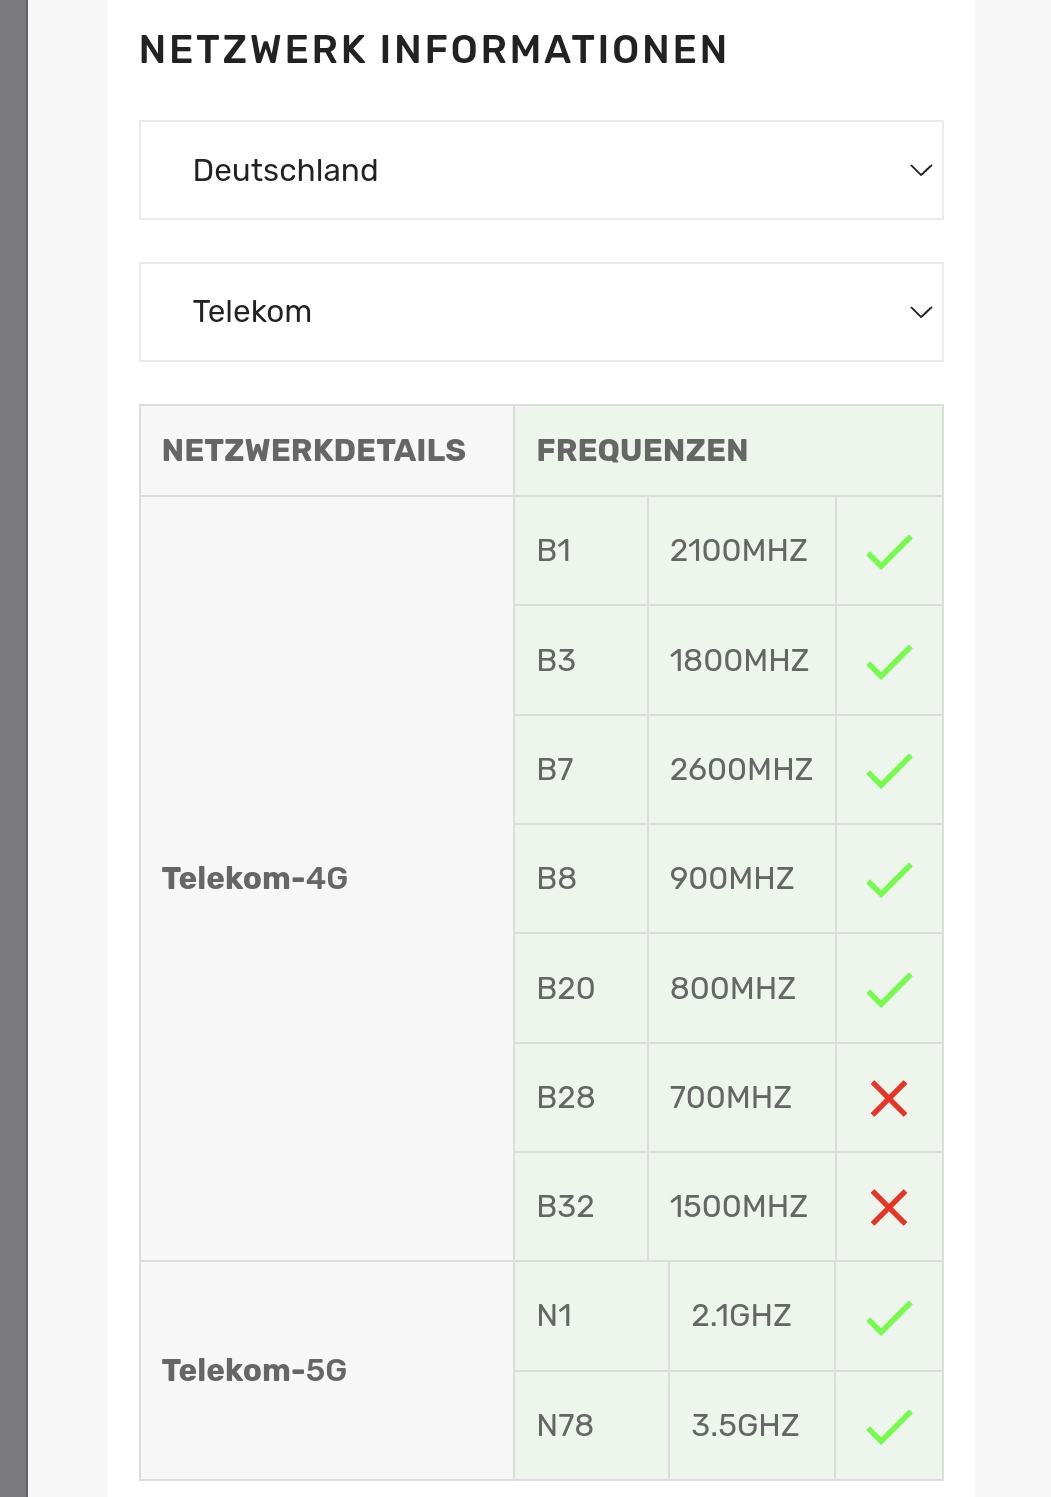The width and height of the screenshot is (1051, 1497).
Task: Click the green checkmark for B20 800MHZ
Action: coord(889,989)
